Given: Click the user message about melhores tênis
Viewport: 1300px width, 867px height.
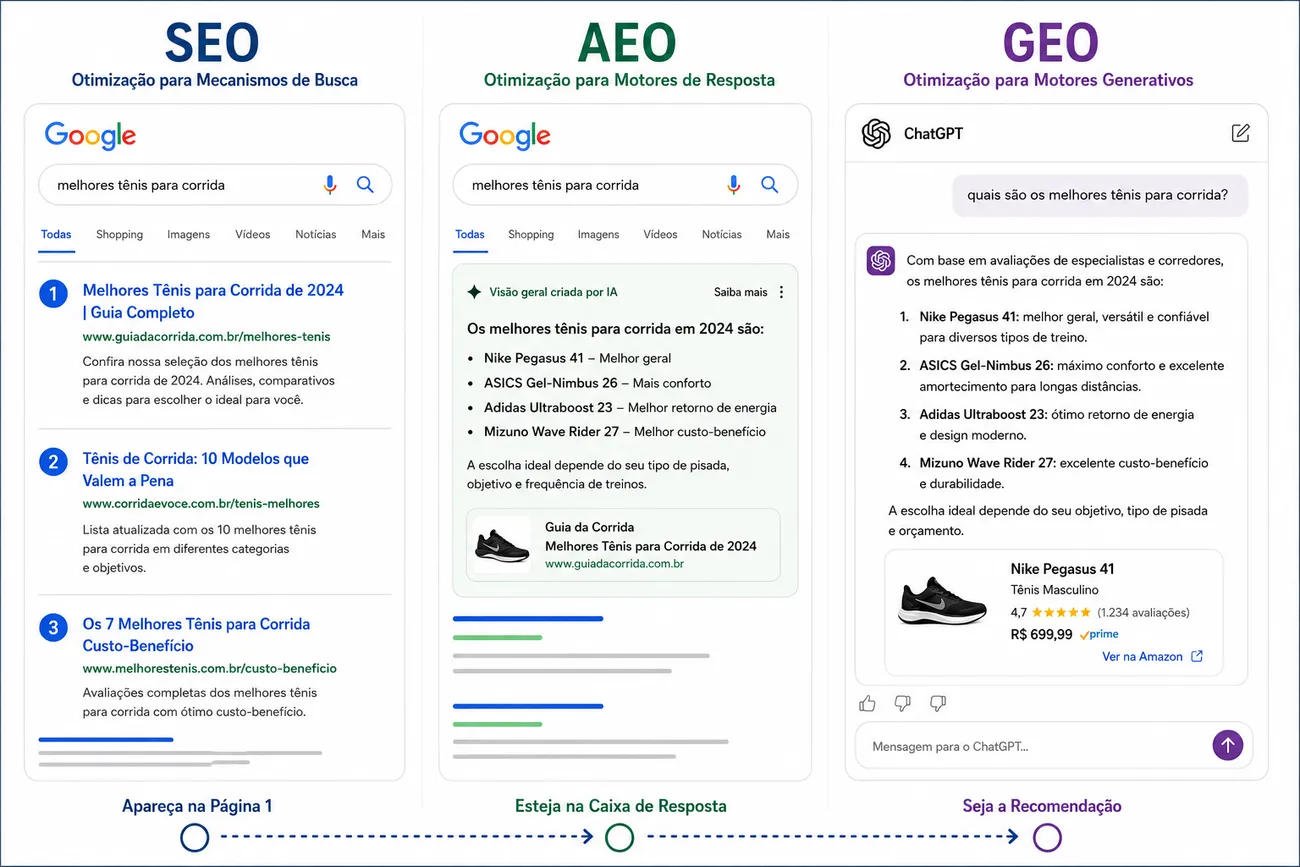Looking at the screenshot, I should (x=1098, y=195).
